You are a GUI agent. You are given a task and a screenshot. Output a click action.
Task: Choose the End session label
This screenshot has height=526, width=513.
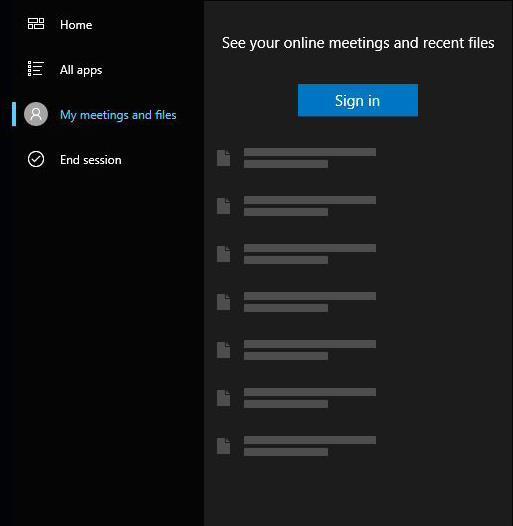[91, 160]
